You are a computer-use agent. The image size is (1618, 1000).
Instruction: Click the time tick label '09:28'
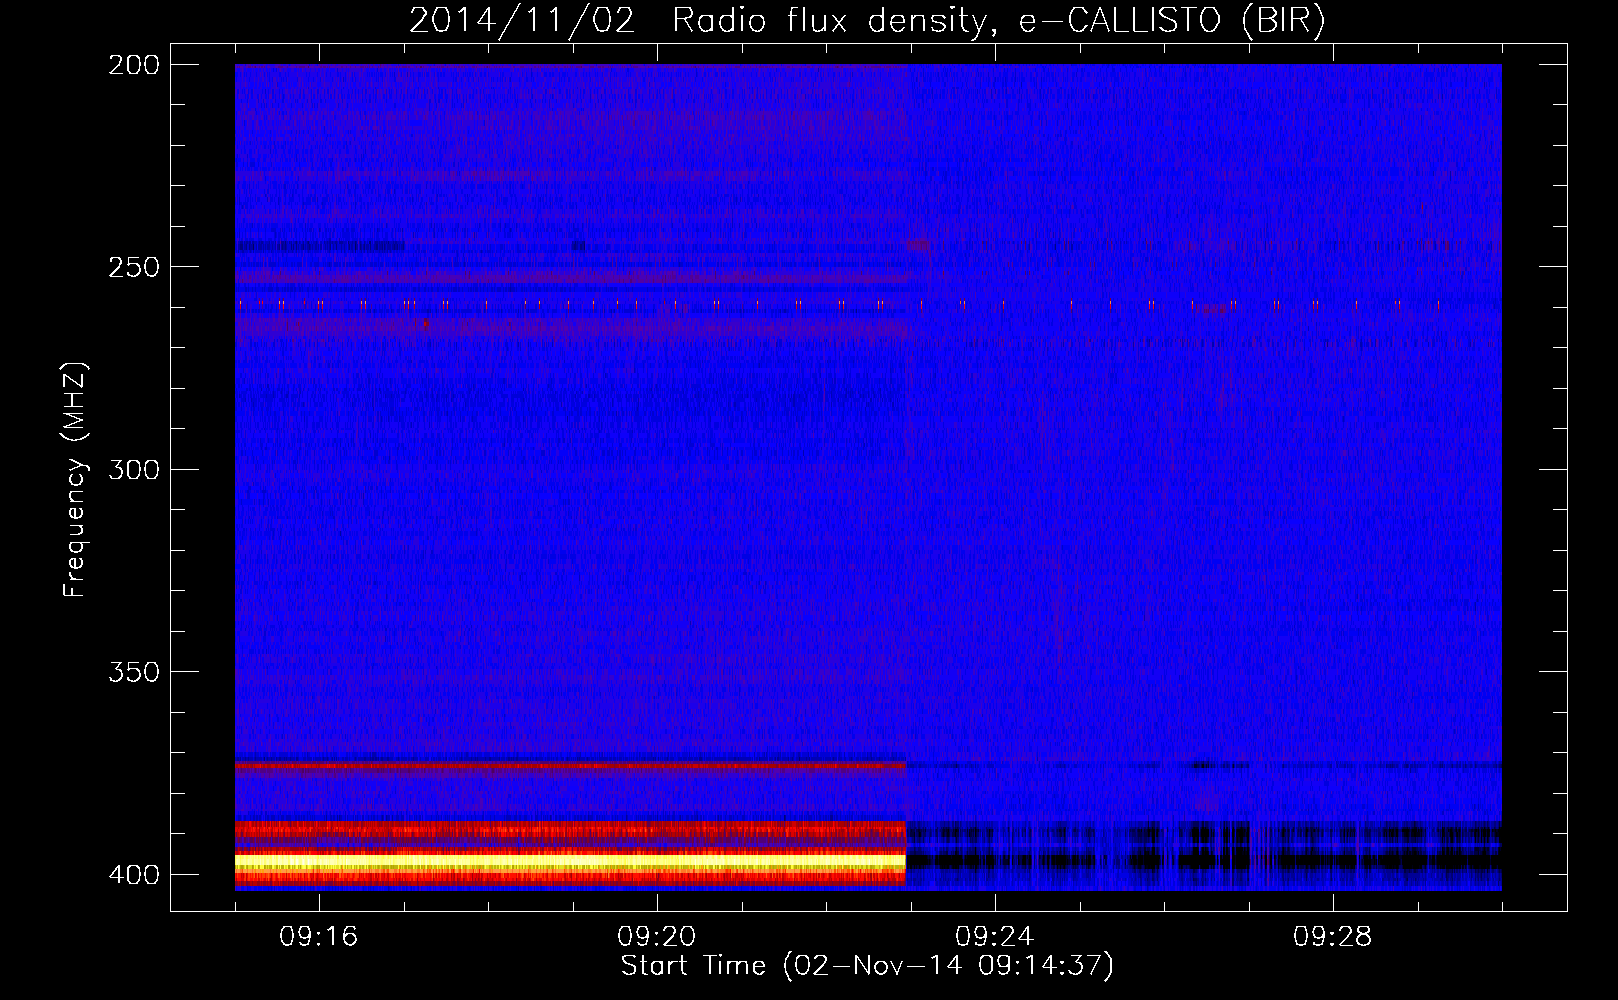(x=1333, y=937)
